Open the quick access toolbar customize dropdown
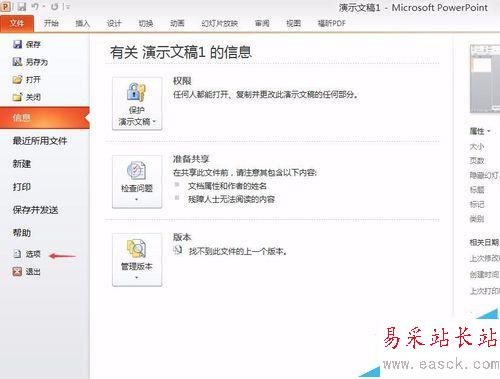 click(x=68, y=6)
